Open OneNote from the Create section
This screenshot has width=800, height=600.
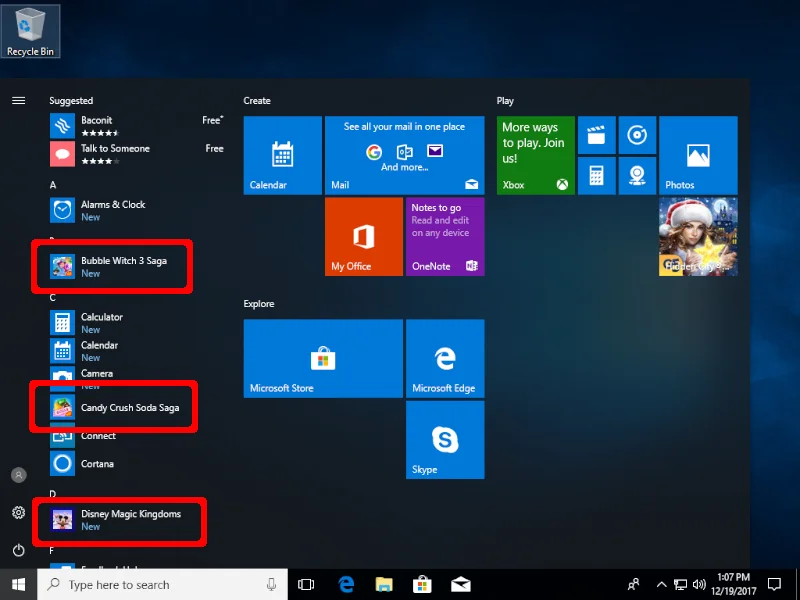click(444, 236)
